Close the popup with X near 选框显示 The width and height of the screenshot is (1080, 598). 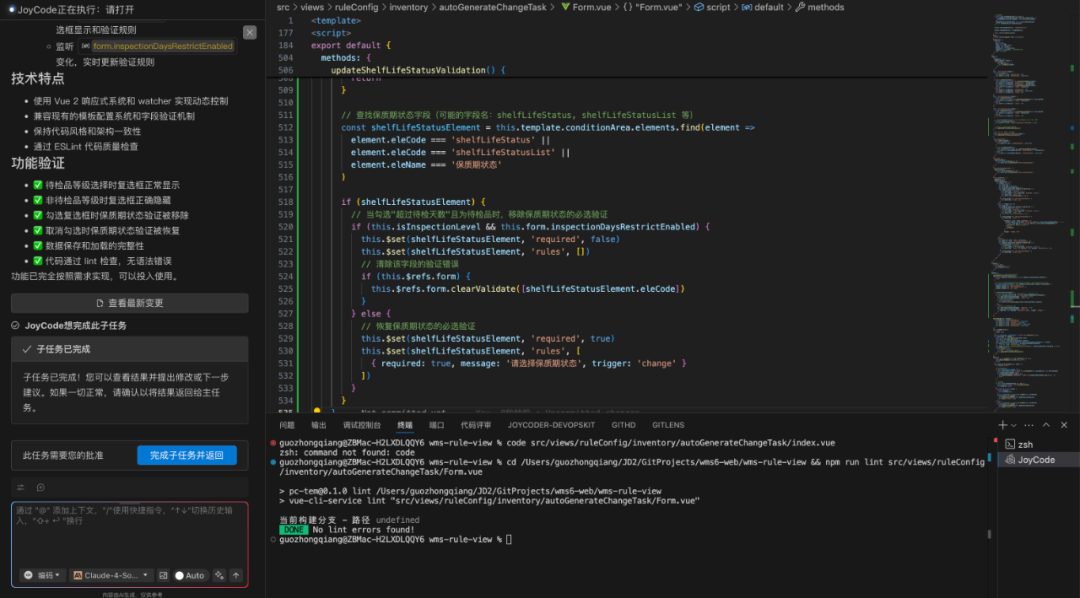pyautogui.click(x=250, y=32)
